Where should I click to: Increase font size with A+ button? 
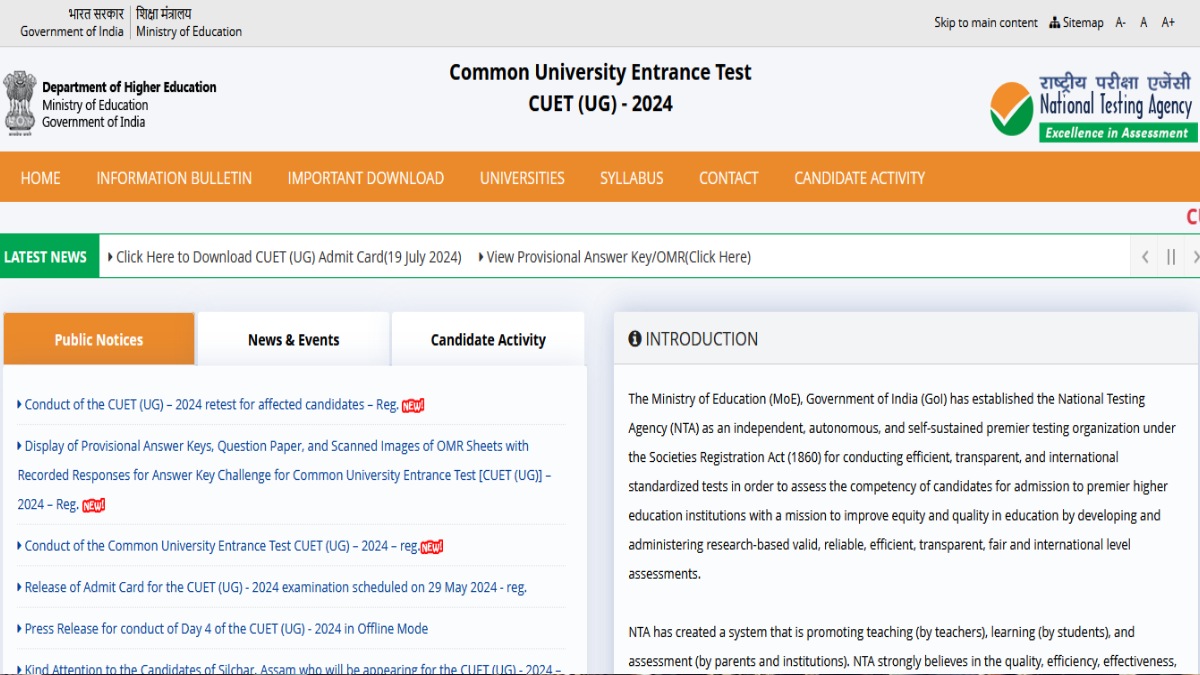point(1167,23)
